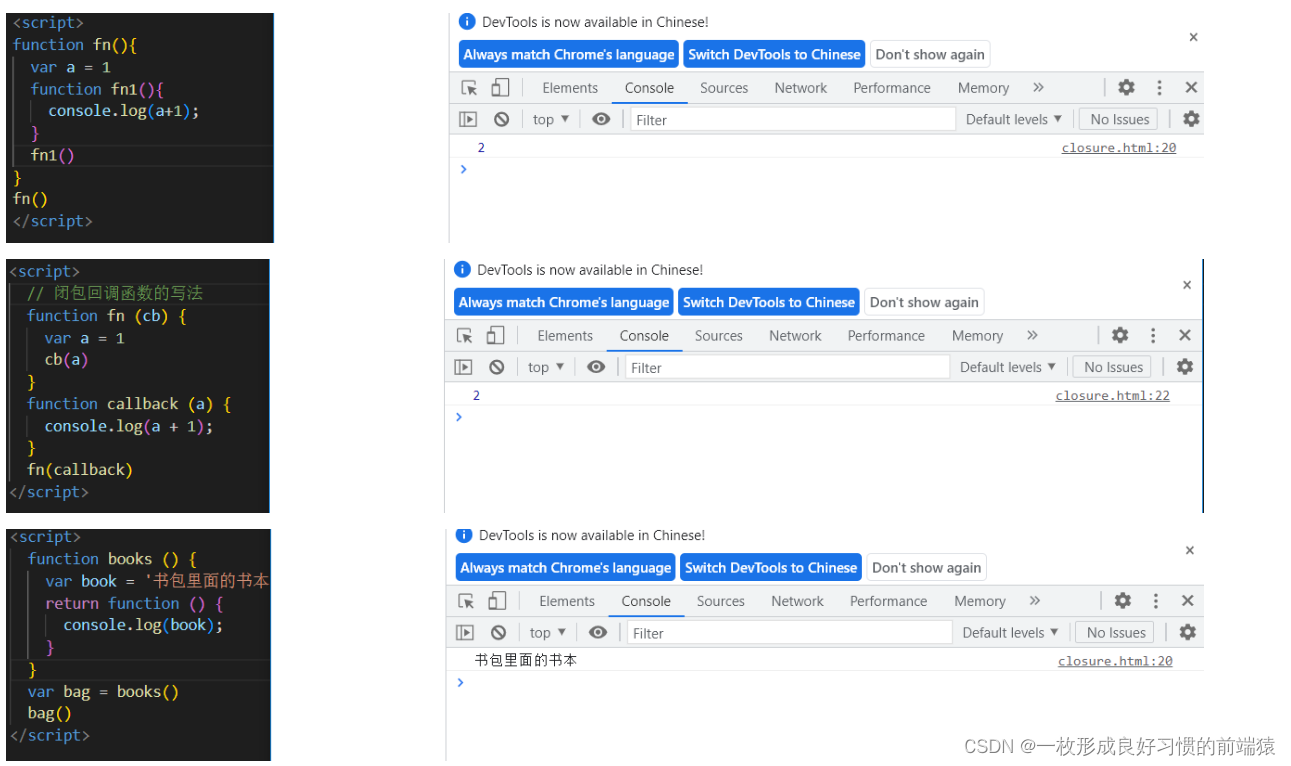This screenshot has width=1291, height=766.
Task: Select inspect element icon in bottom DevTools panel
Action: click(x=466, y=601)
